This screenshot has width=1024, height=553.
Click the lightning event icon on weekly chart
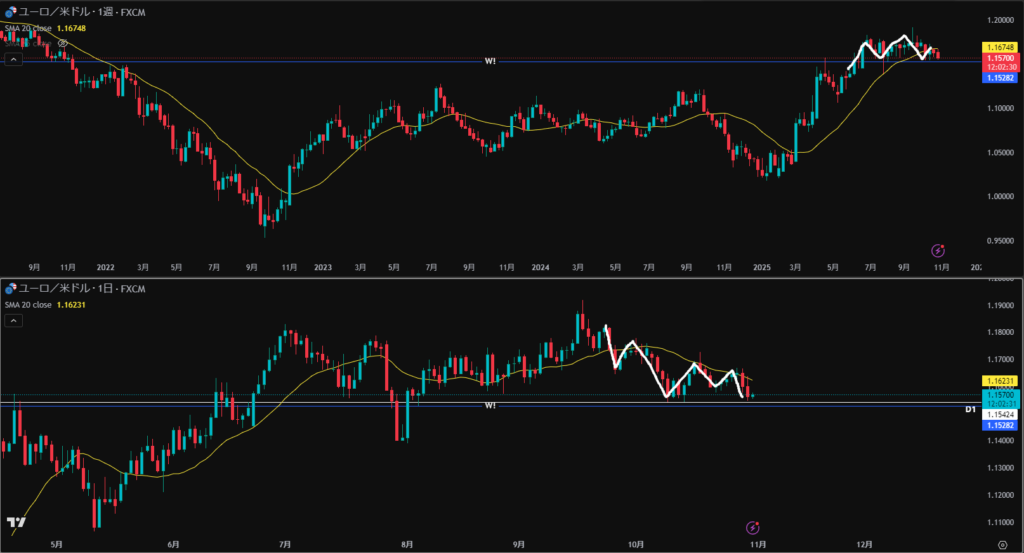(938, 250)
